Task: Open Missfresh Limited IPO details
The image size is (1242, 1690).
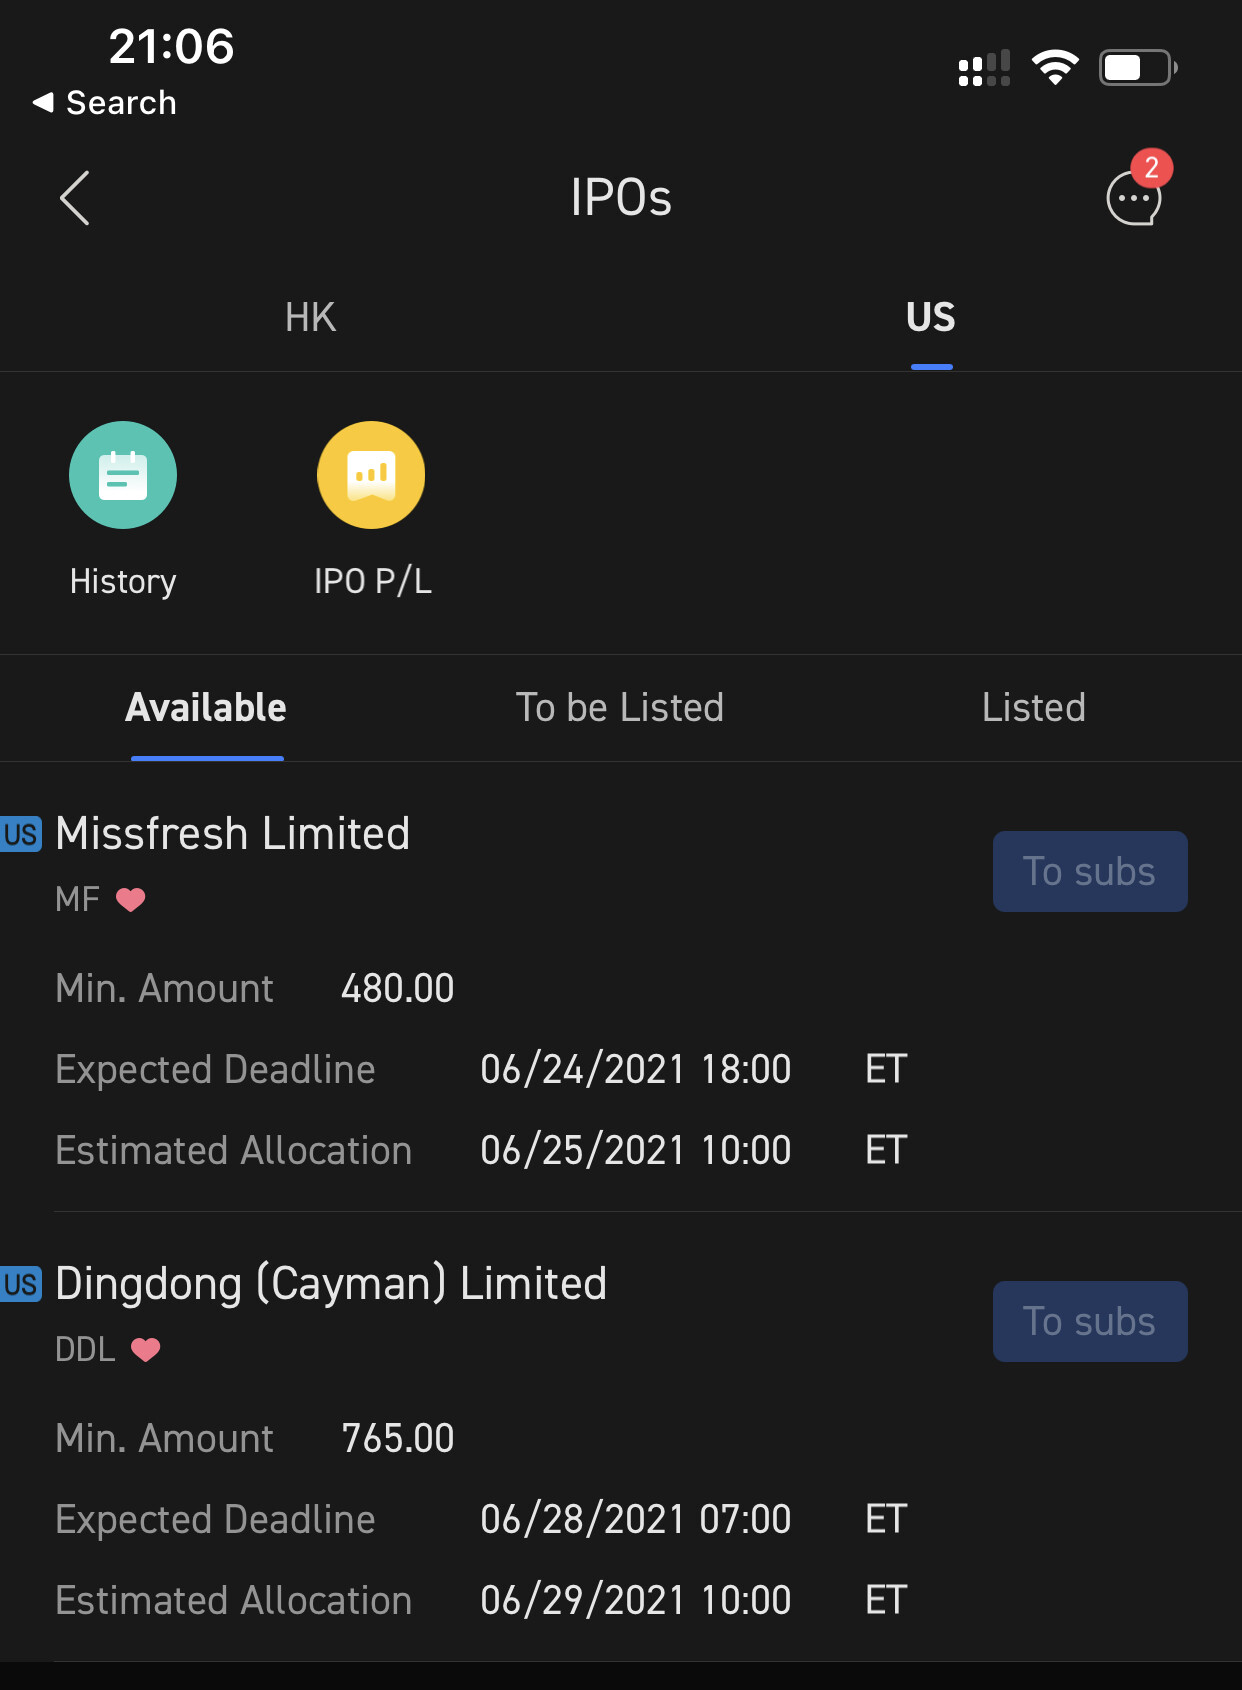Action: click(233, 834)
